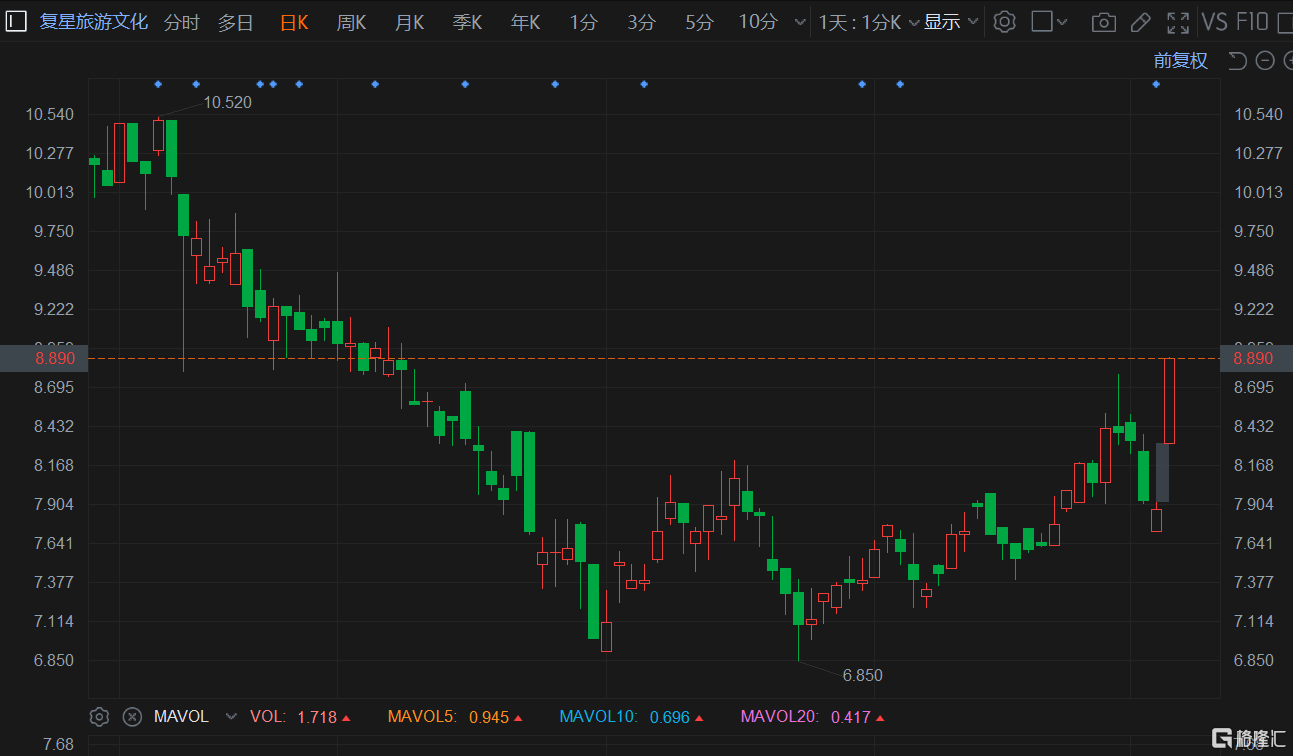
Task: Take a chart screenshot with camera icon
Action: coord(1103,22)
